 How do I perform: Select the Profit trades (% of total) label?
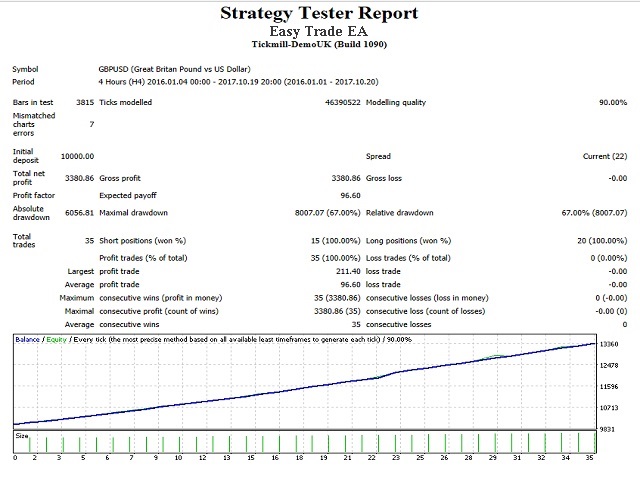[x=143, y=258]
